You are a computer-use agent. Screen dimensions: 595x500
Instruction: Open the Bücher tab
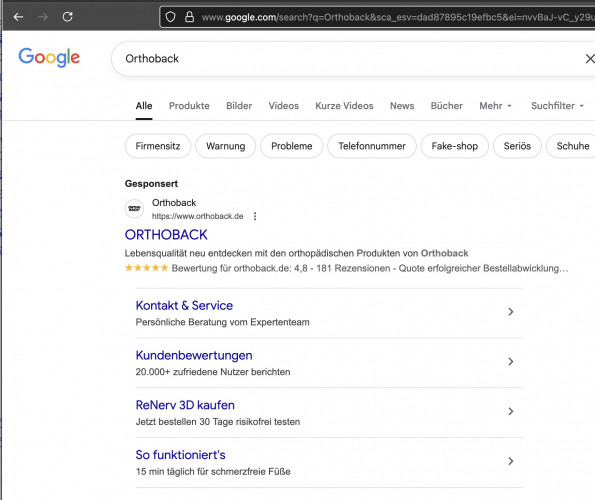click(x=447, y=106)
